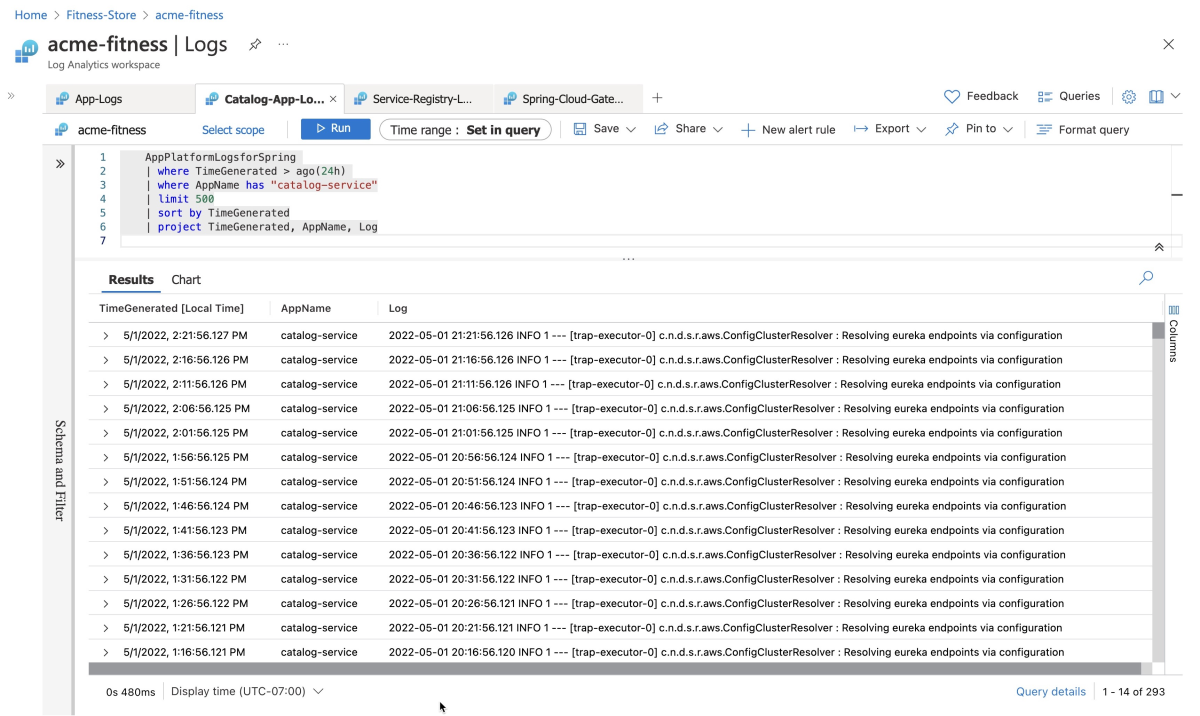The height and width of the screenshot is (716, 1200).
Task: Pin the acme-fitness Logs page
Action: 255,45
